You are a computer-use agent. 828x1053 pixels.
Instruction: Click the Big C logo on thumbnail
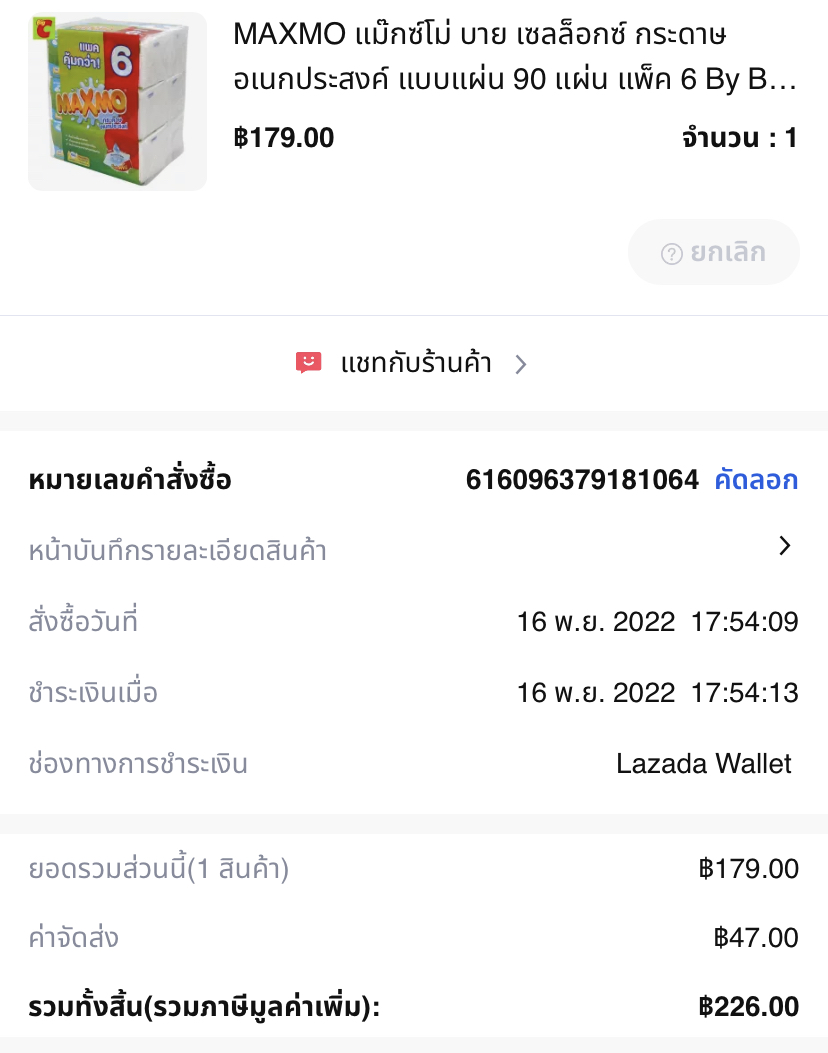pos(44,28)
